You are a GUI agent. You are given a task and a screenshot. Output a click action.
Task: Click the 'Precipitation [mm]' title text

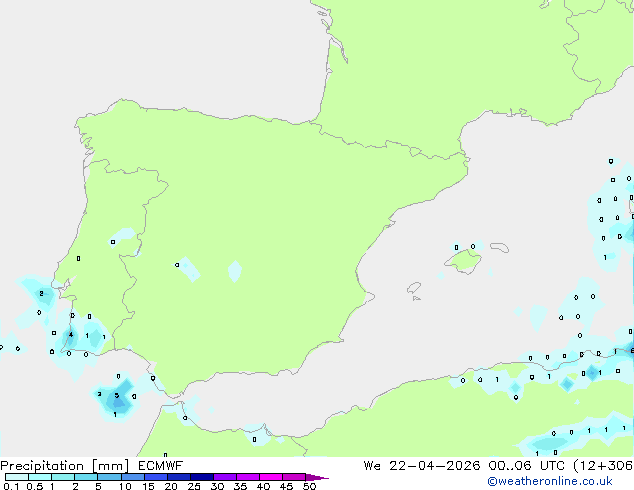65,466
